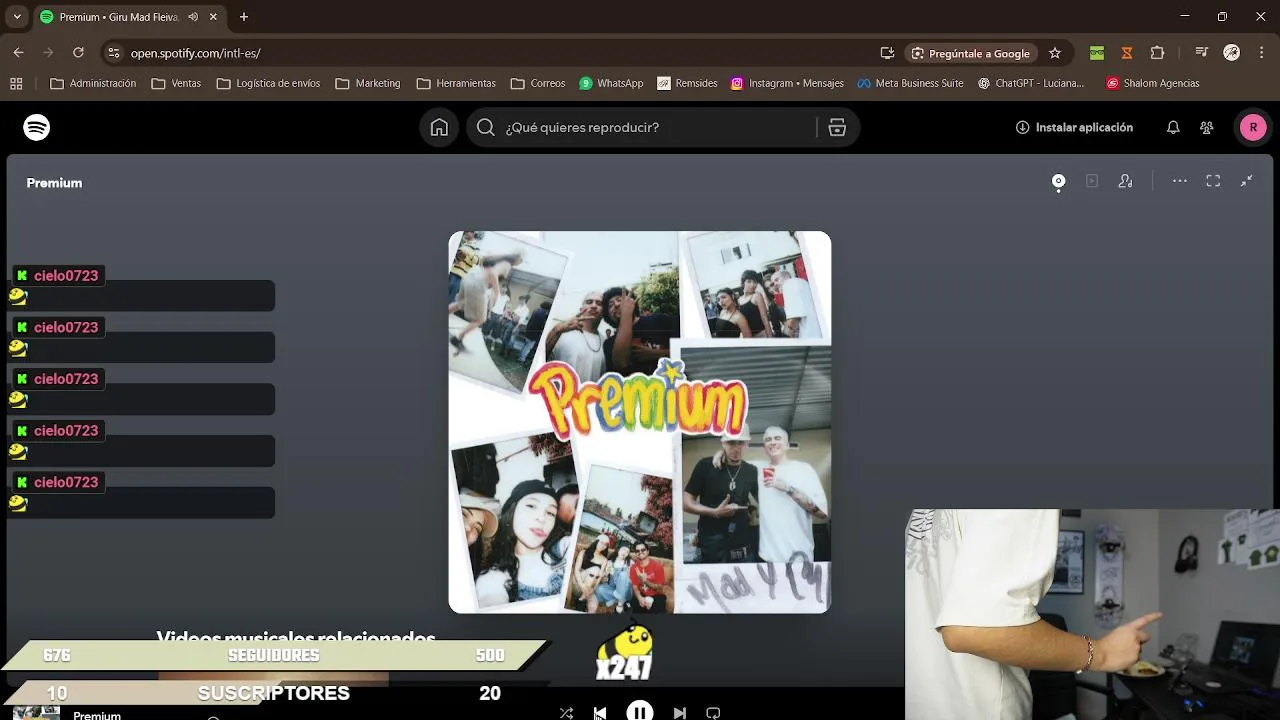
Task: Open the Instagram • Mensajes bookmark
Action: (787, 83)
